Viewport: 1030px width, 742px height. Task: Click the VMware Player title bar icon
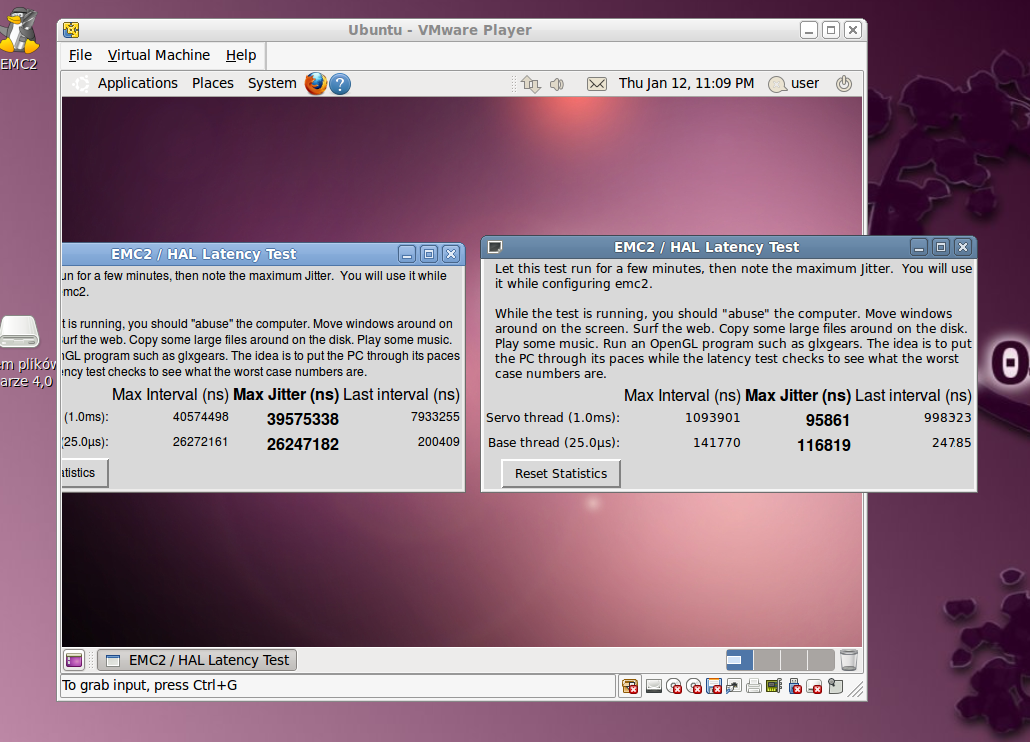point(71,30)
